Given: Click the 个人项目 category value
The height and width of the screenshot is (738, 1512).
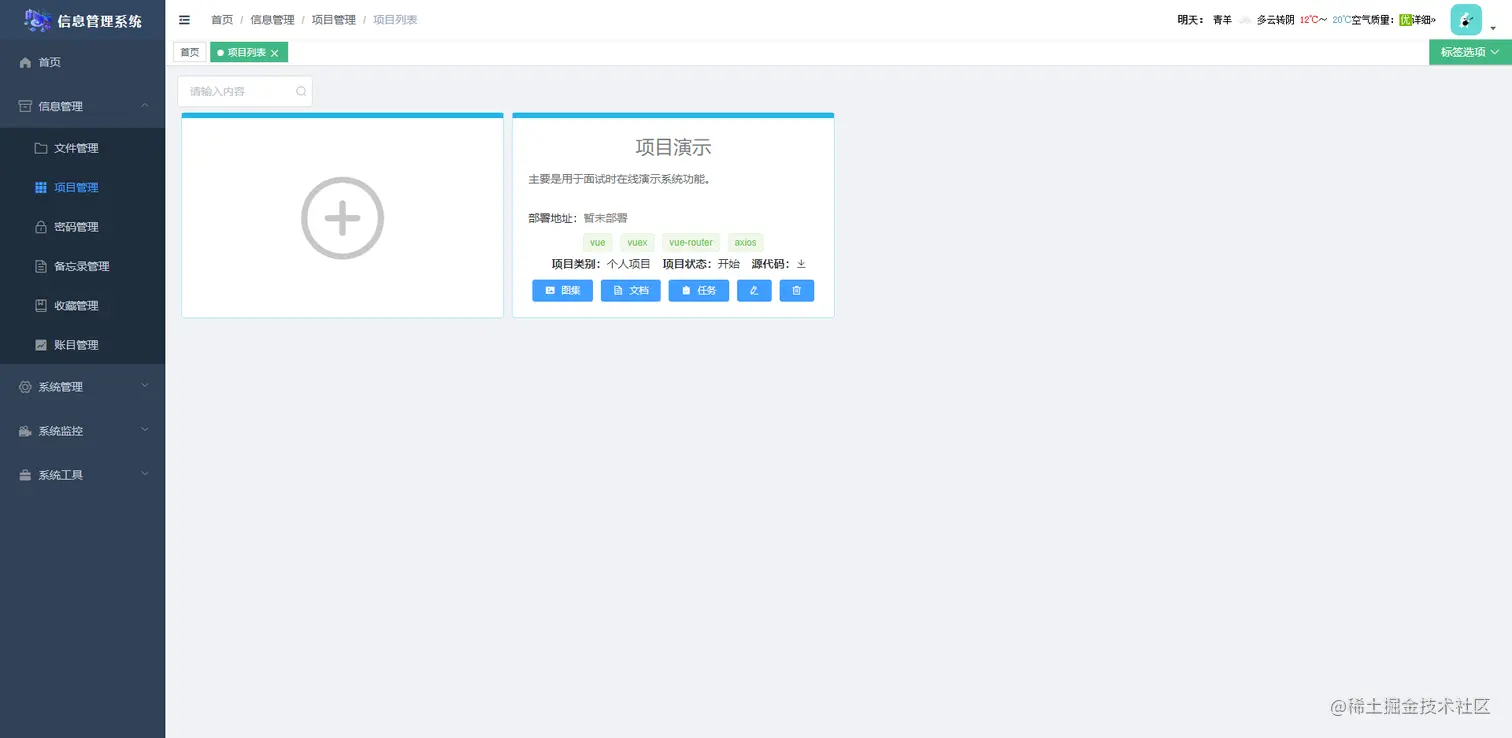Looking at the screenshot, I should tap(629, 264).
